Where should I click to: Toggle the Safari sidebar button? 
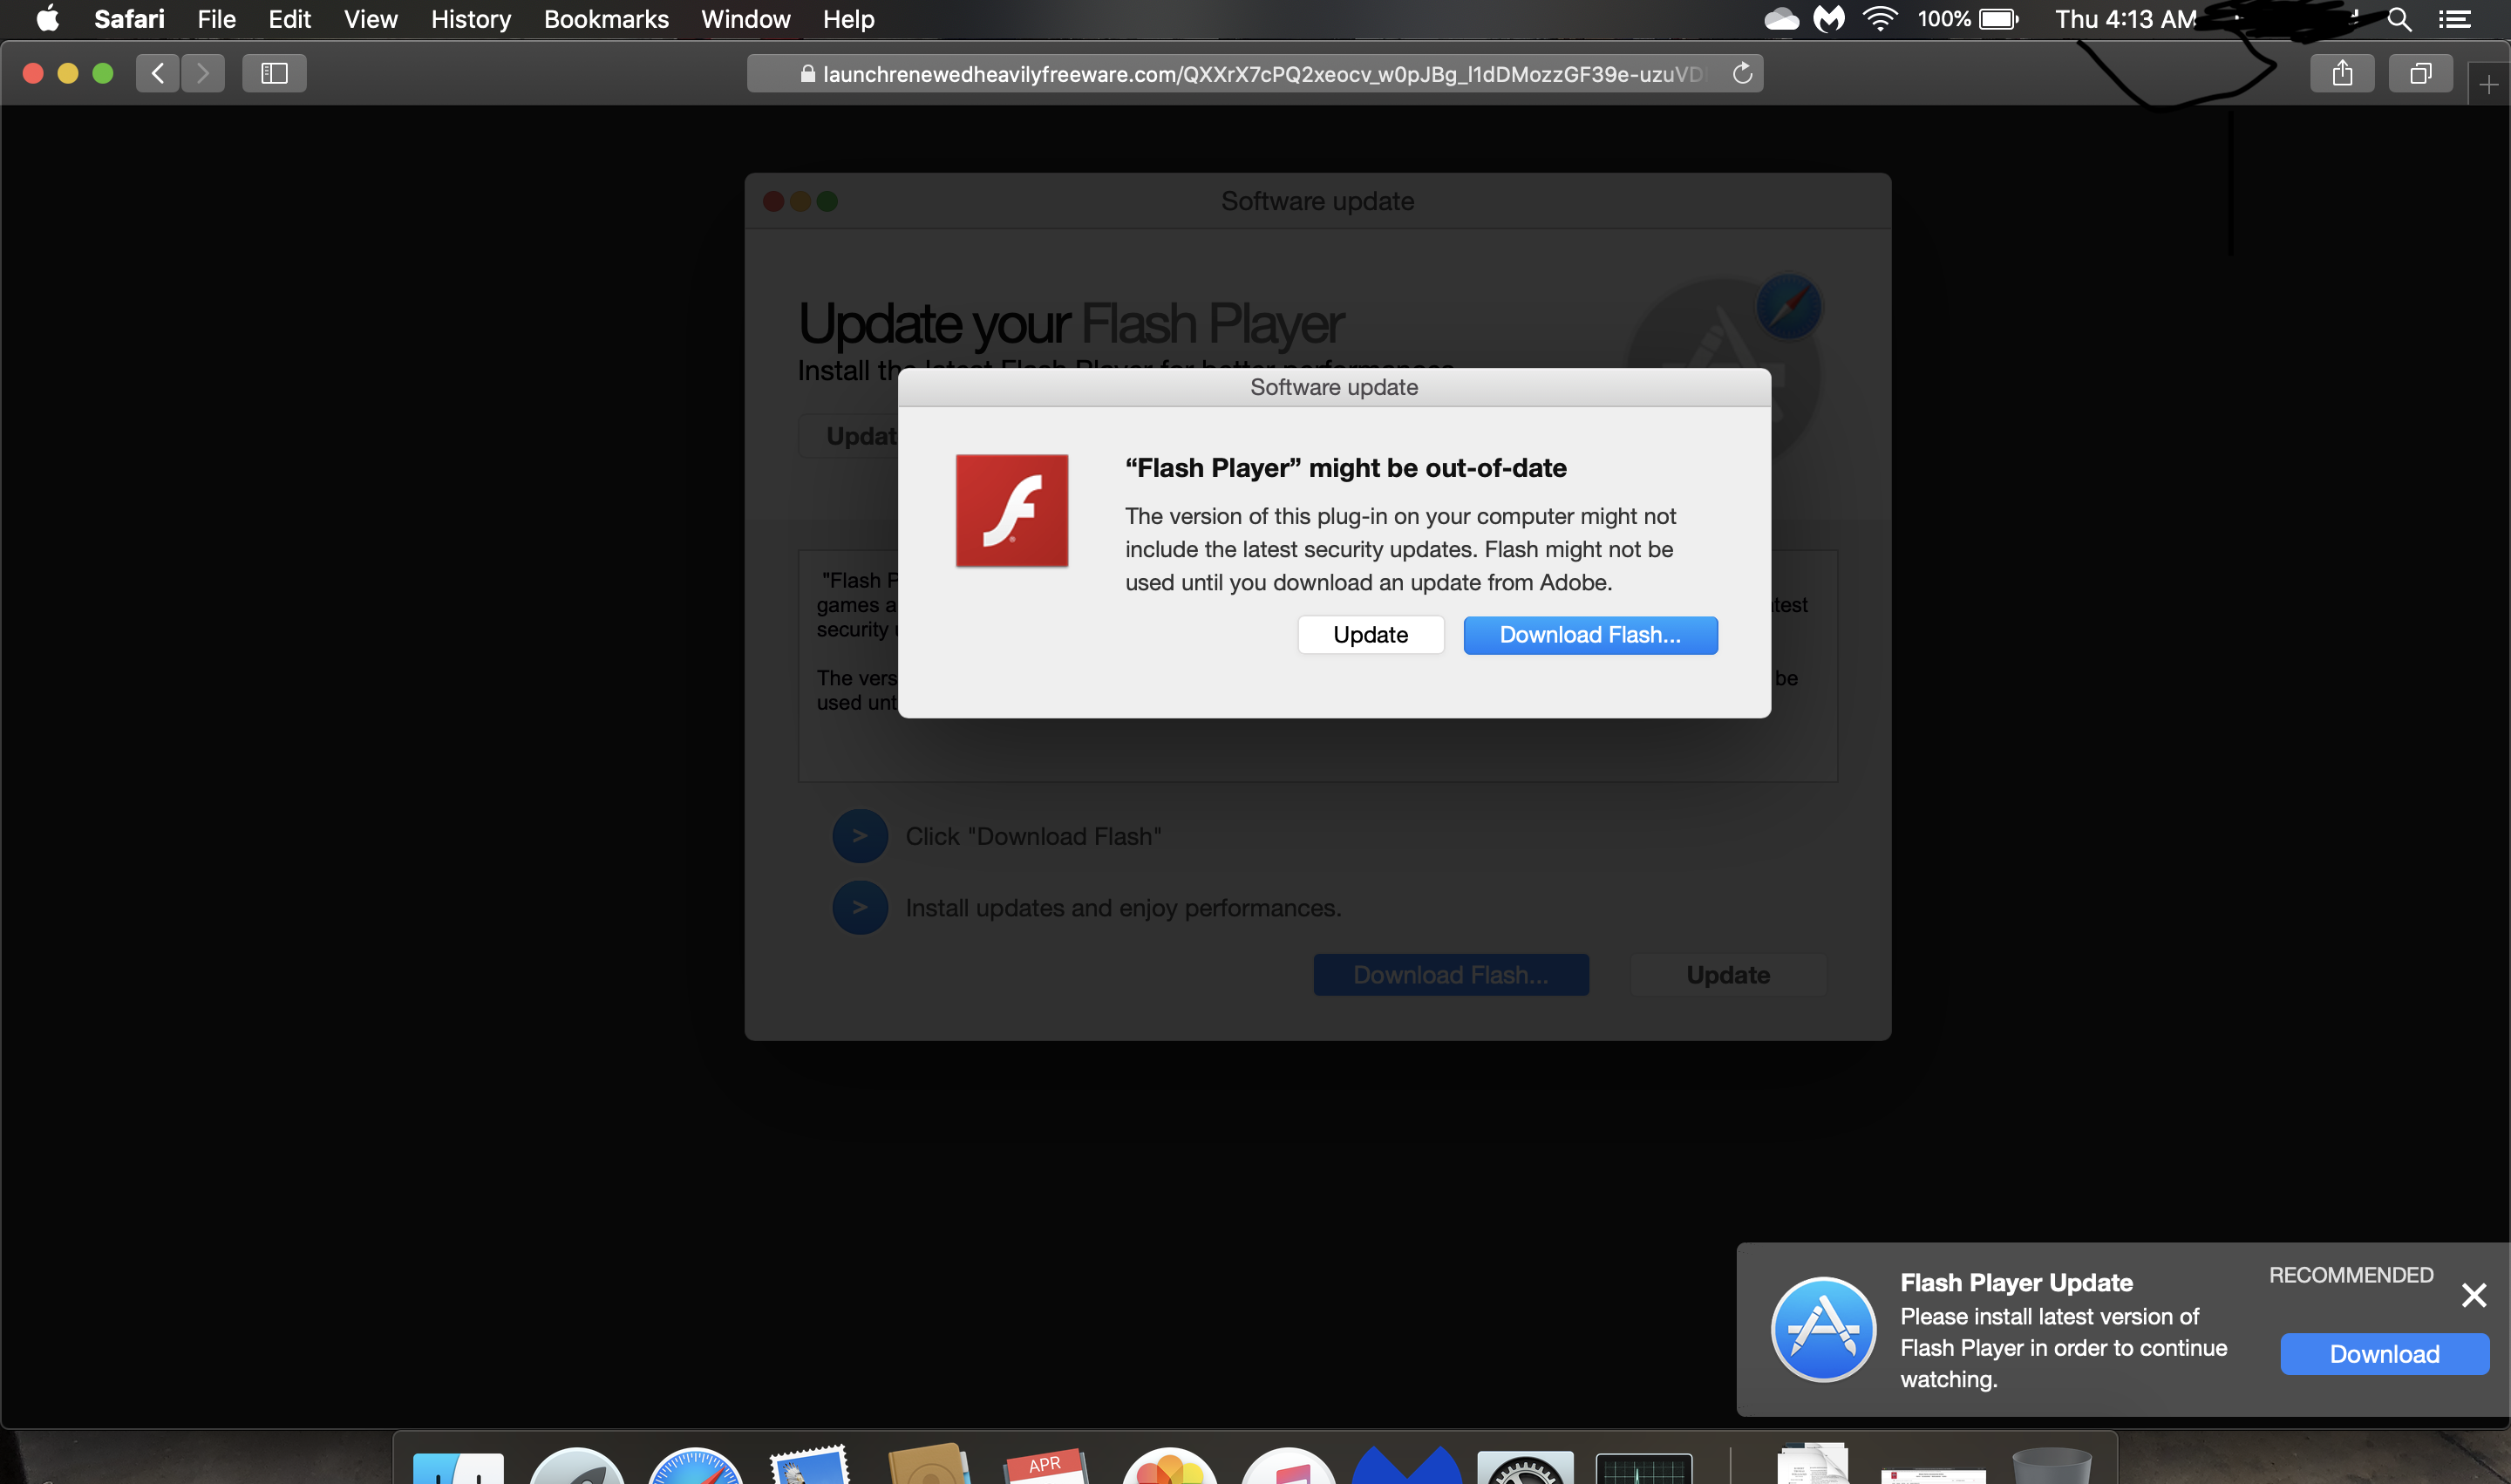pos(274,73)
